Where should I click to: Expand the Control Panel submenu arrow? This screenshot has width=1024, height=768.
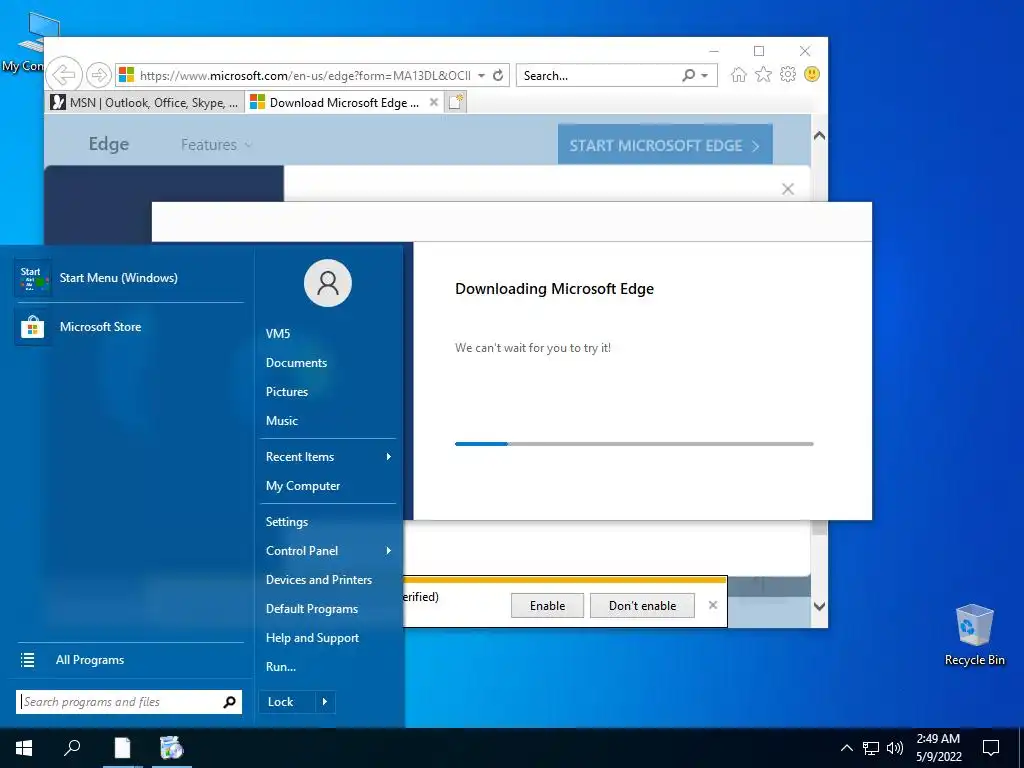point(389,551)
